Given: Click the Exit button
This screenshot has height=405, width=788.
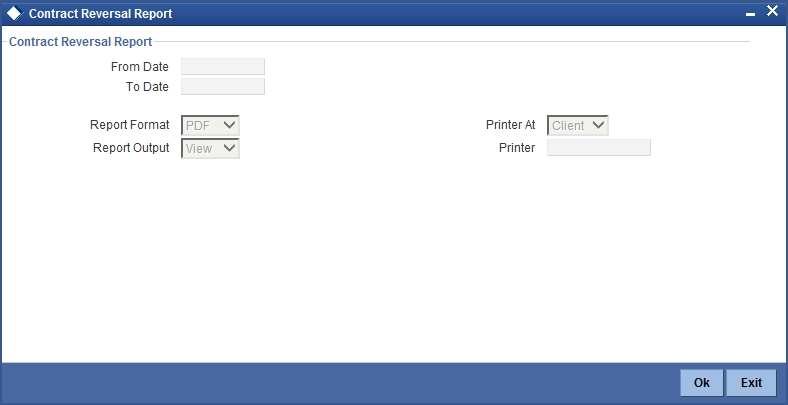Looking at the screenshot, I should pos(751,383).
